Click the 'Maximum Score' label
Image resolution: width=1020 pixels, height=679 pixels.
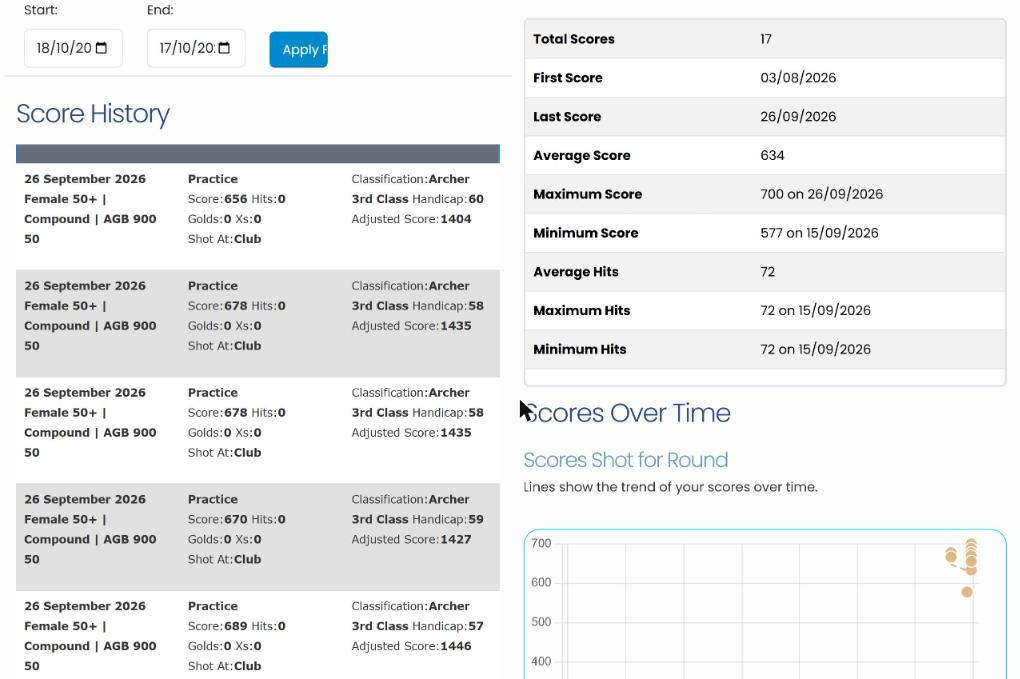(587, 194)
